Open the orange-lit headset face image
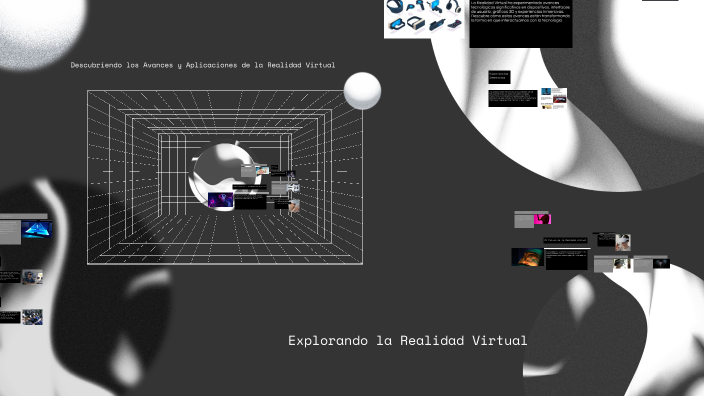Screen dimensions: 704x396 [x=528, y=257]
